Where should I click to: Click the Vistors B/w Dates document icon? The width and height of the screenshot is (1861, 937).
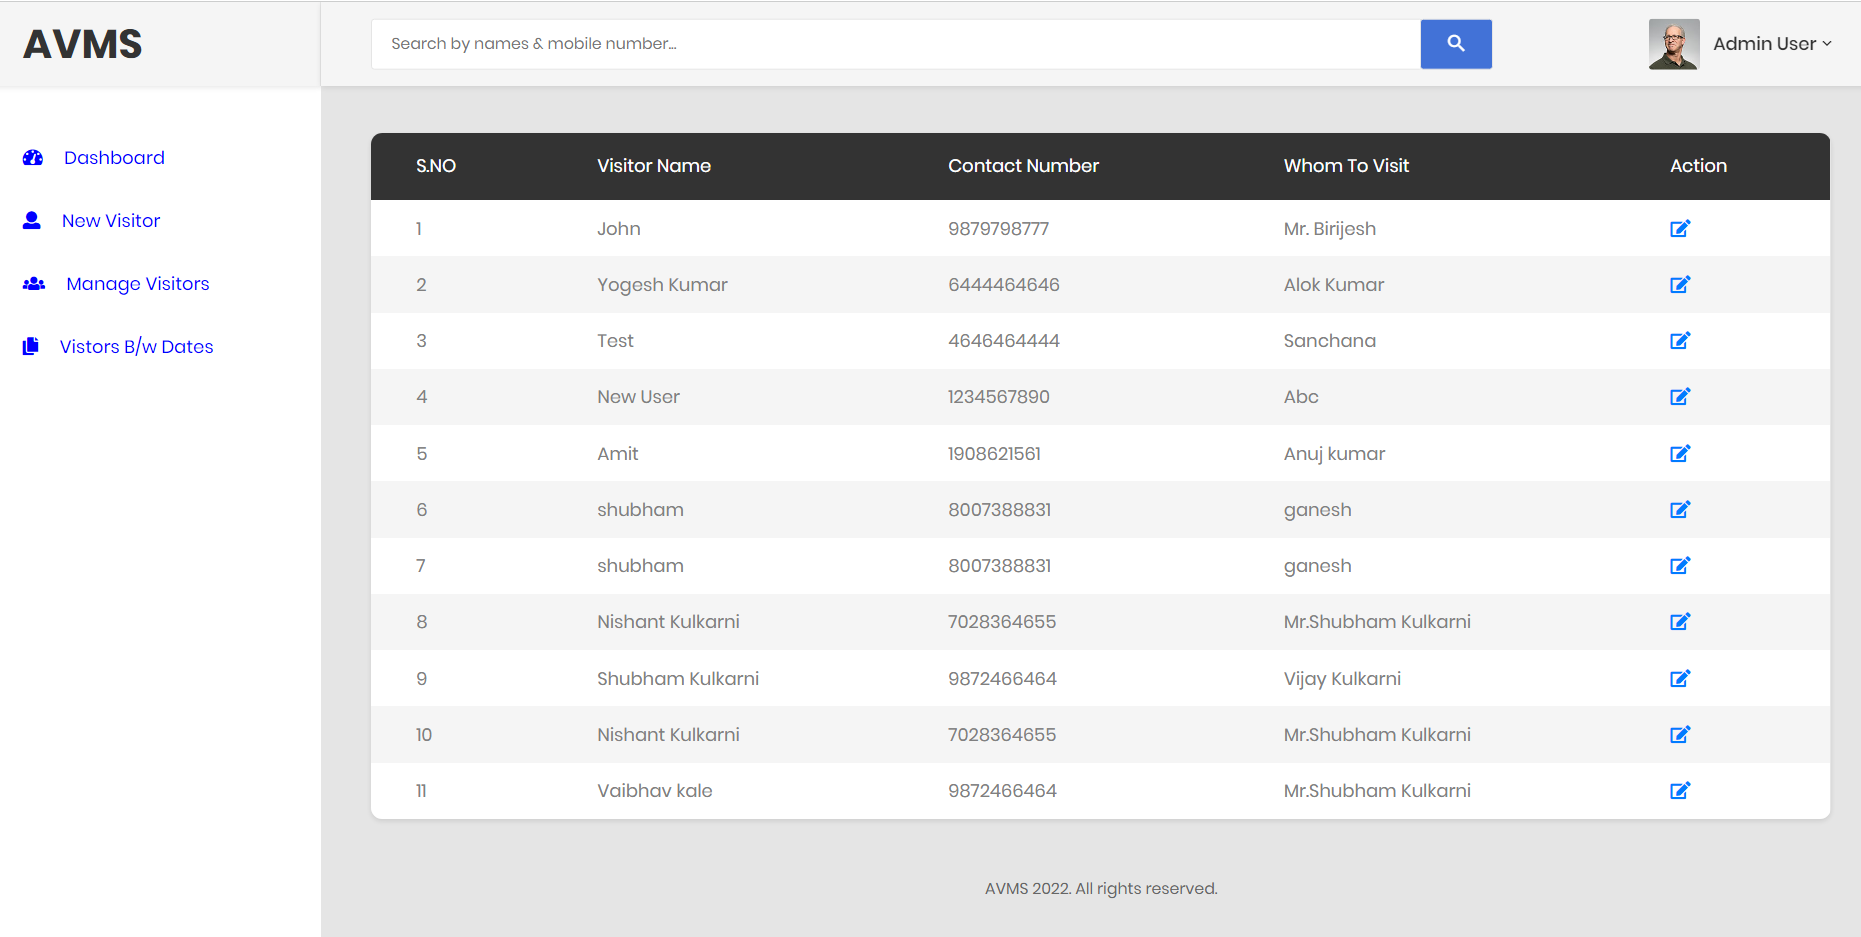point(30,345)
